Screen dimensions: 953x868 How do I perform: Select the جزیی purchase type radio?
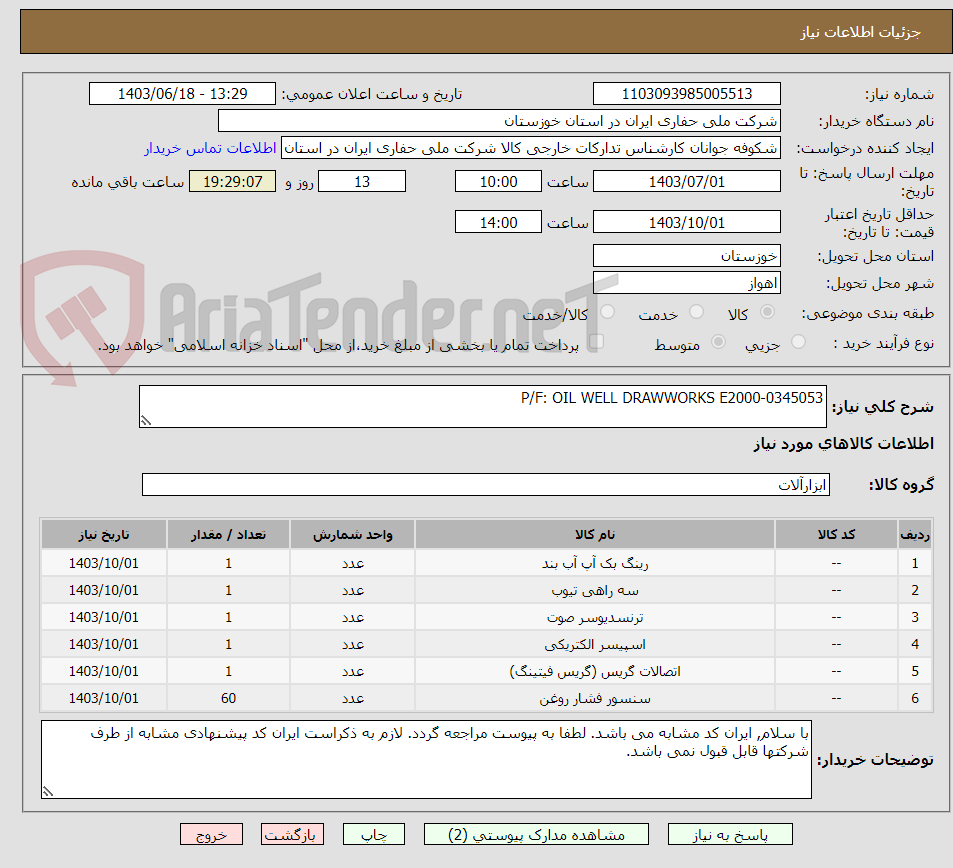click(798, 342)
